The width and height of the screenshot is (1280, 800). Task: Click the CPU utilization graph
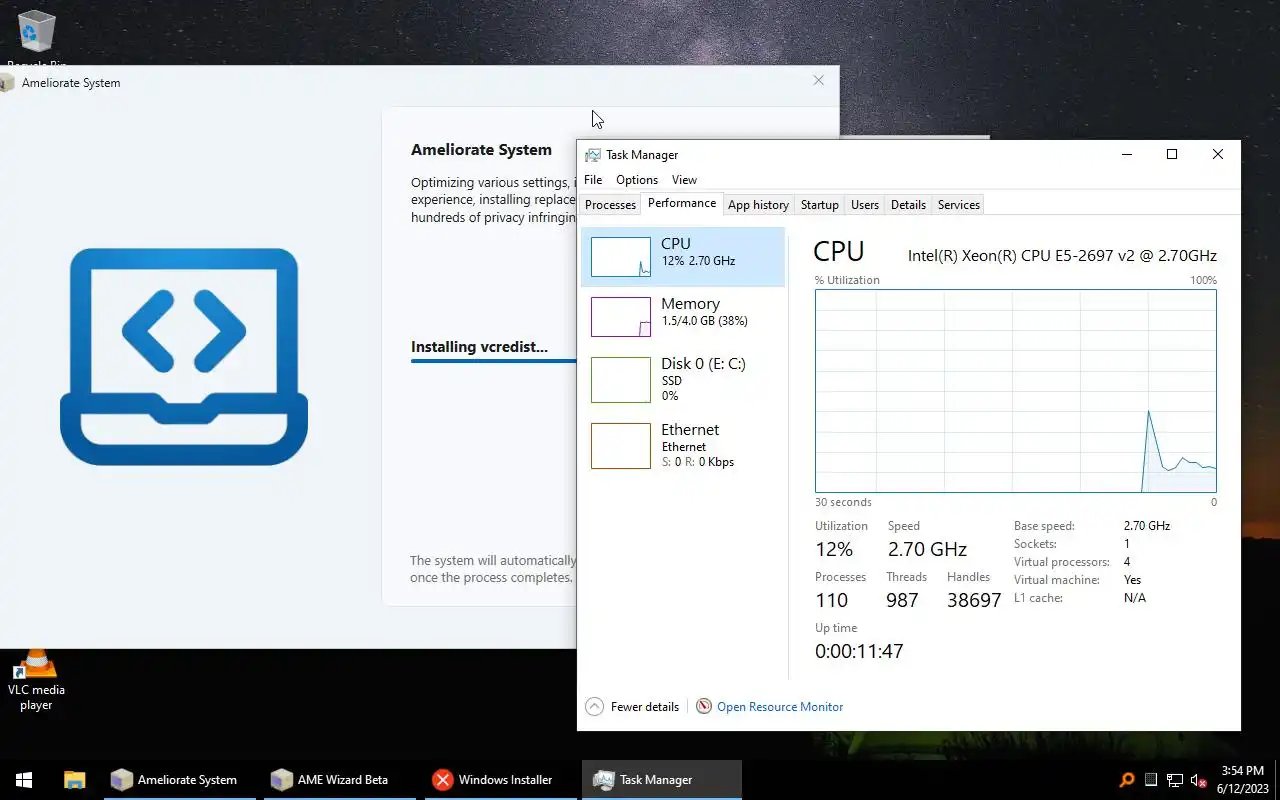pyautogui.click(x=1016, y=391)
